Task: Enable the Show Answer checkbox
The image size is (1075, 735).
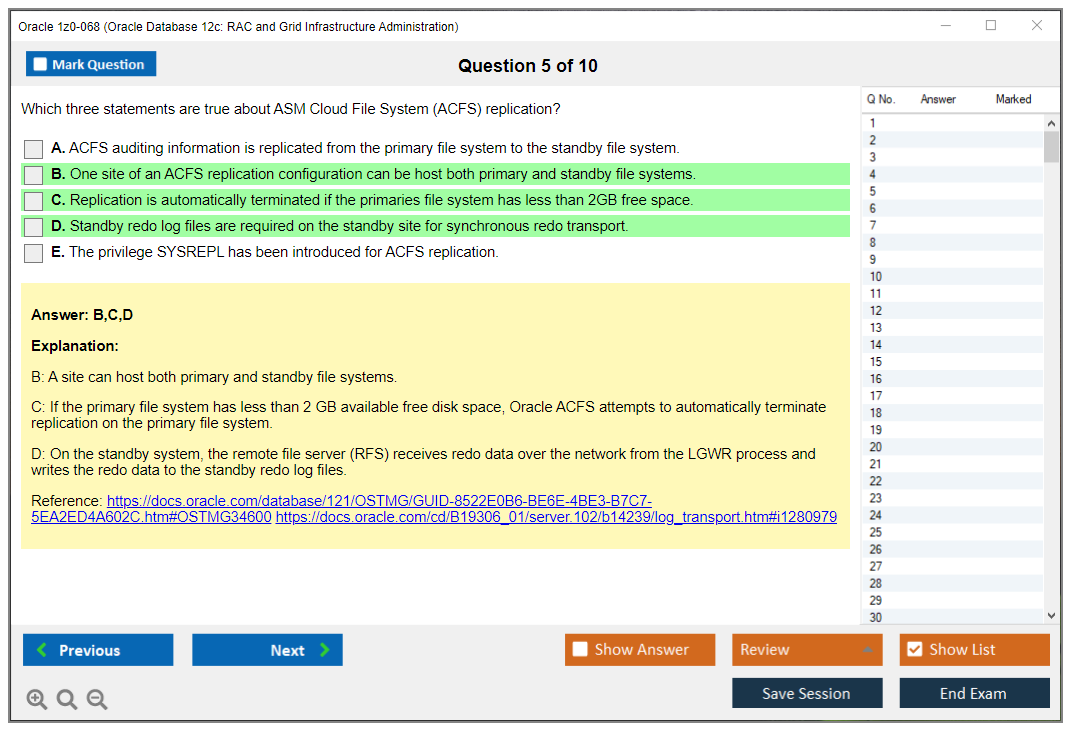Action: click(x=579, y=649)
